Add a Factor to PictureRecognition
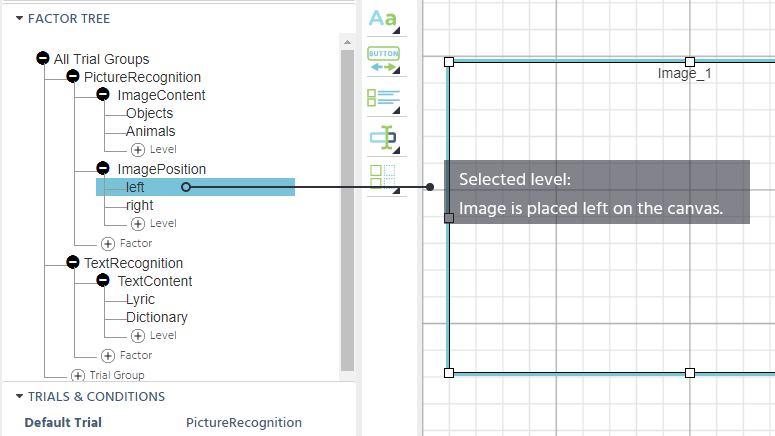This screenshot has height=436, width=775. pyautogui.click(x=127, y=243)
